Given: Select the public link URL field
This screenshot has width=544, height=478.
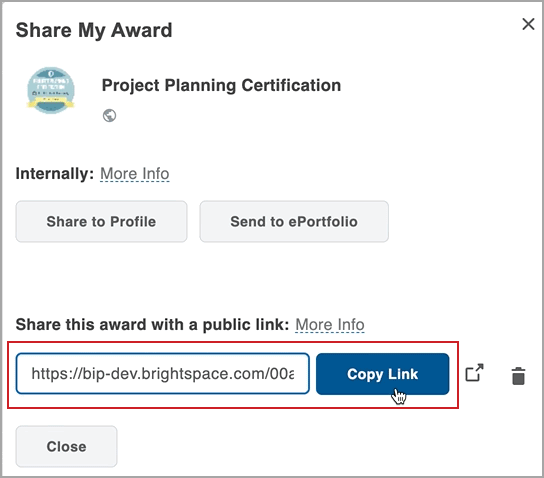Looking at the screenshot, I should [162, 374].
